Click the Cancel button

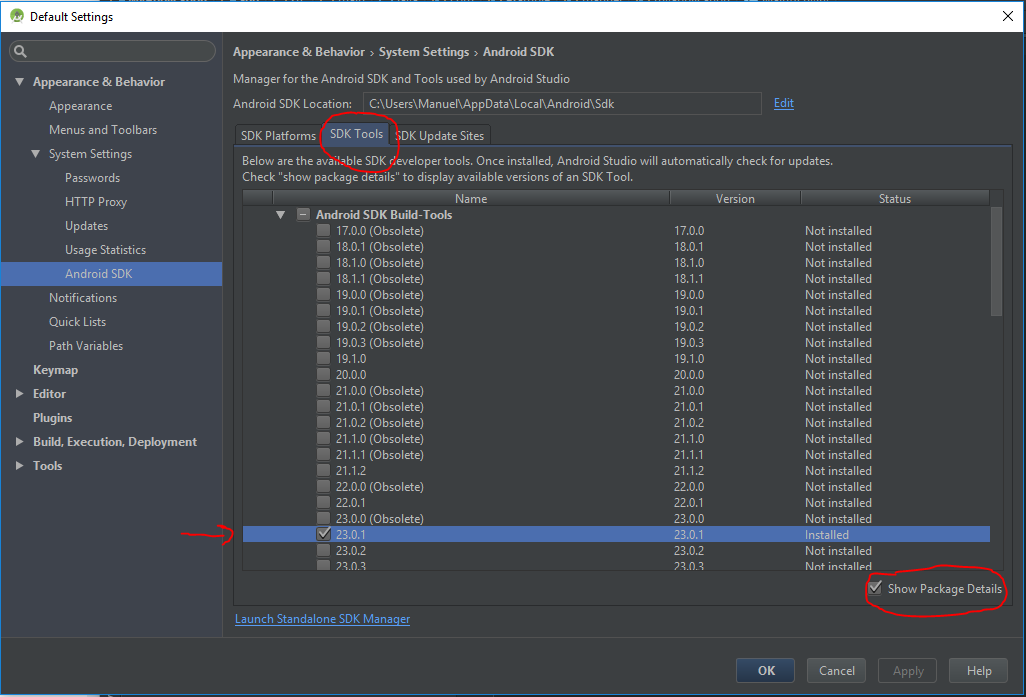point(836,671)
